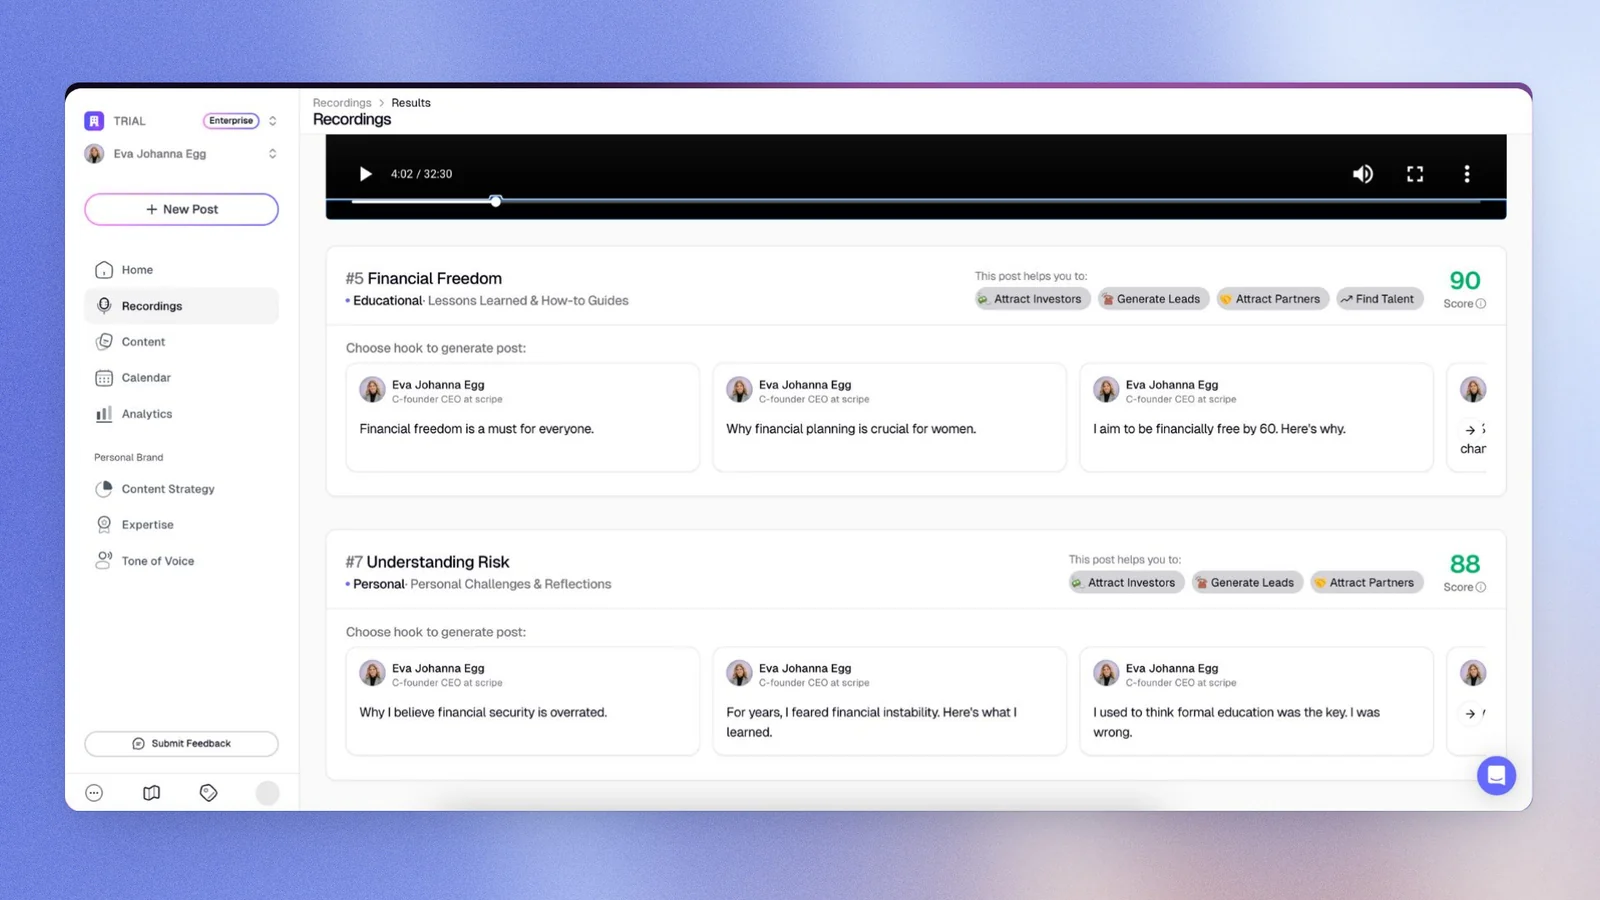Open the book guide icon in footer
The width and height of the screenshot is (1600, 900).
(151, 793)
